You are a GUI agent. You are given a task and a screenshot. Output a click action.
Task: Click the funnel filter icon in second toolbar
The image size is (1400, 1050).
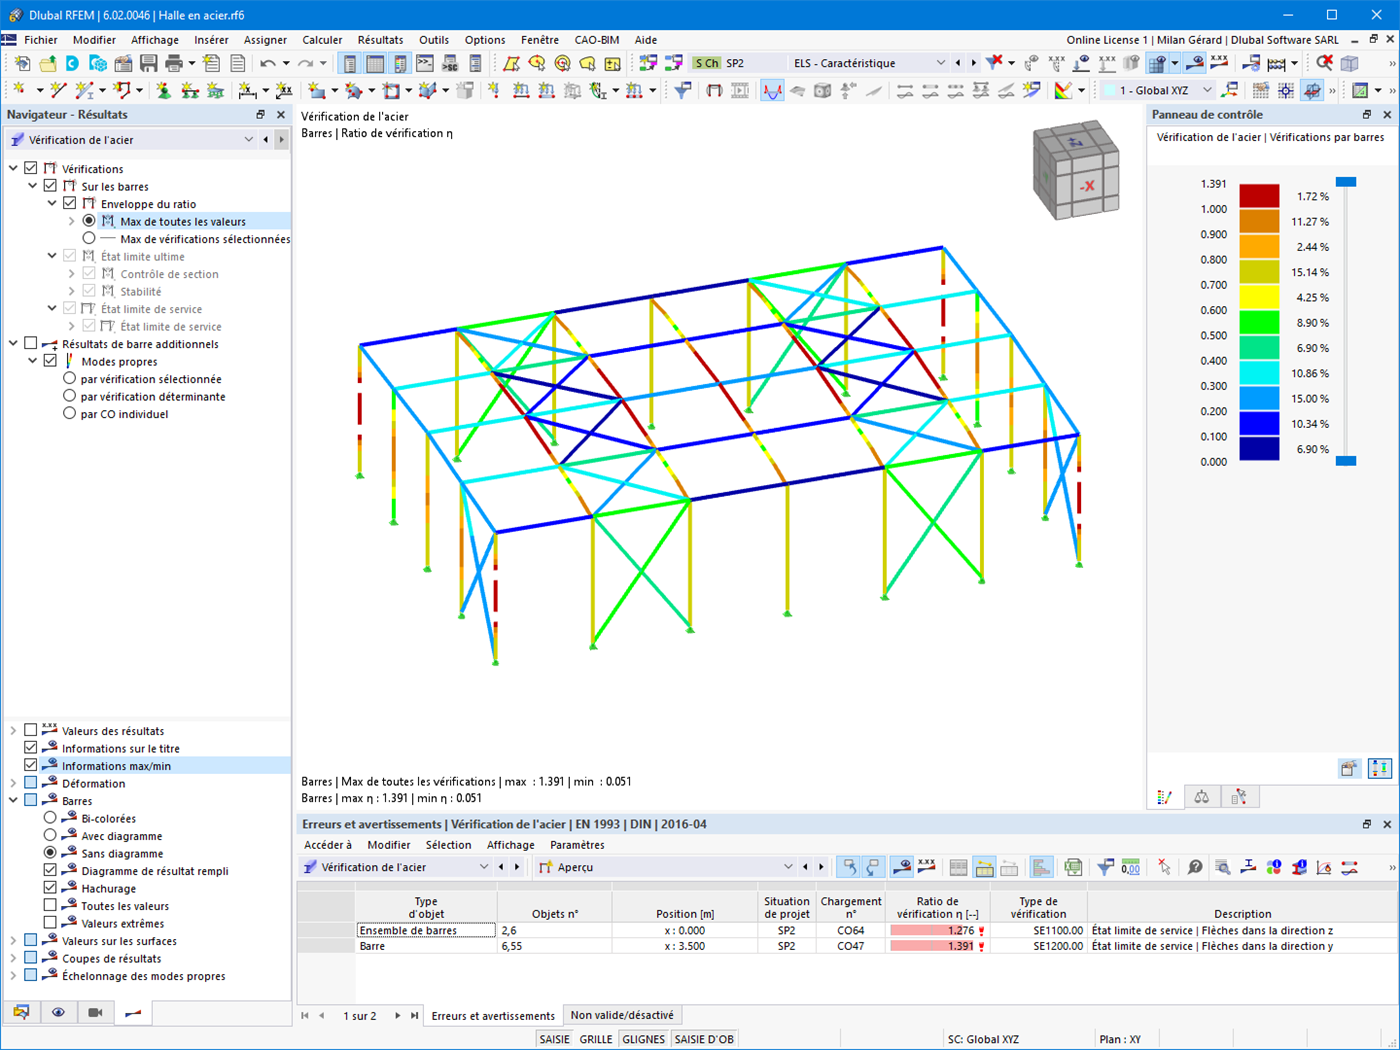click(x=683, y=90)
